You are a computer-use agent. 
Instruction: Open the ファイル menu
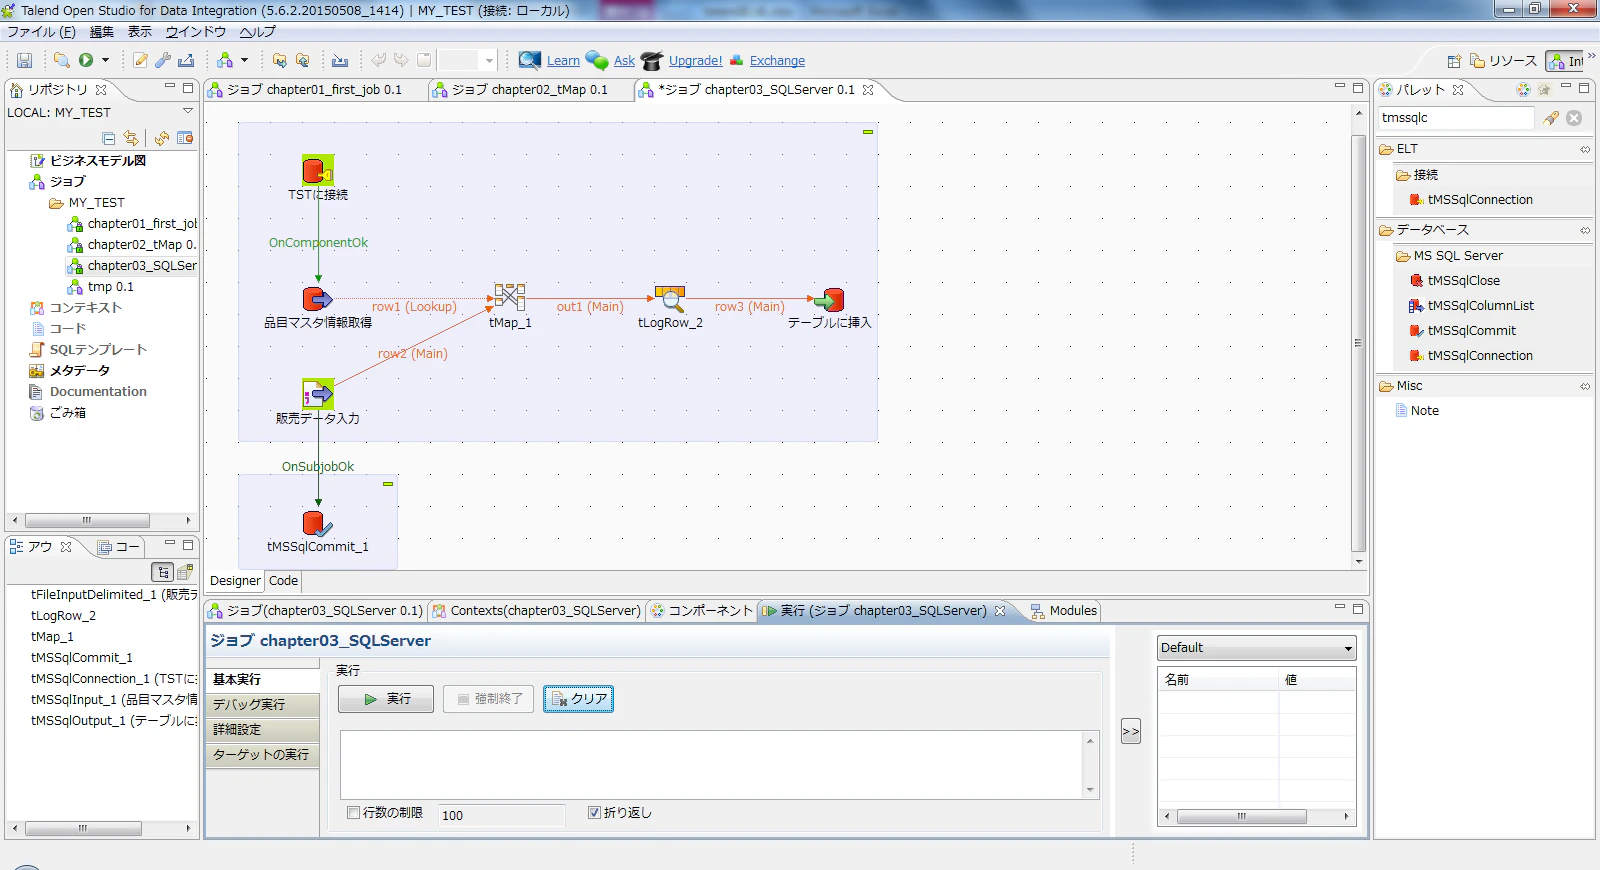41,32
